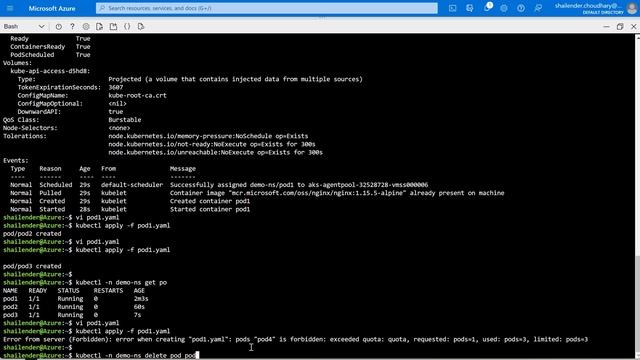
Task: Click 'kubectl -n demo-ns get po' command
Action: (121, 282)
